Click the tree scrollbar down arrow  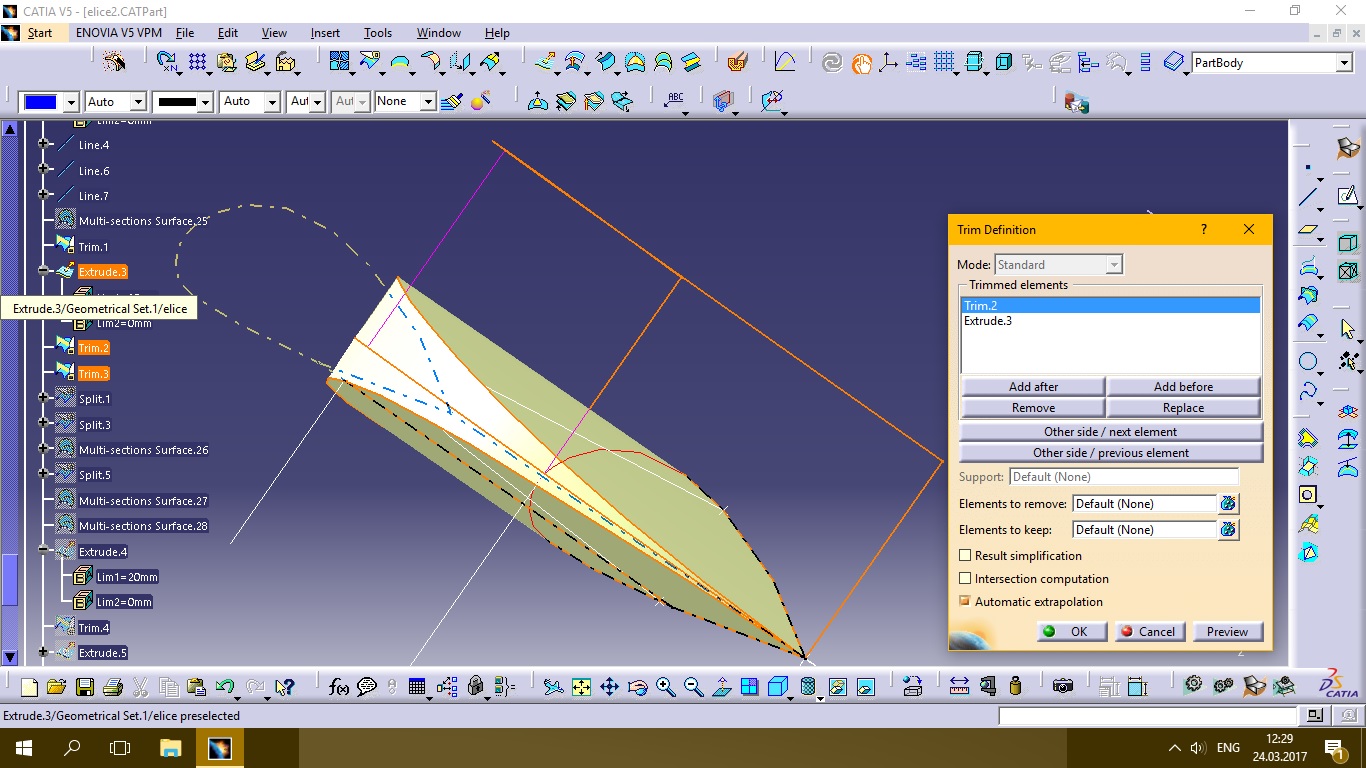click(10, 657)
